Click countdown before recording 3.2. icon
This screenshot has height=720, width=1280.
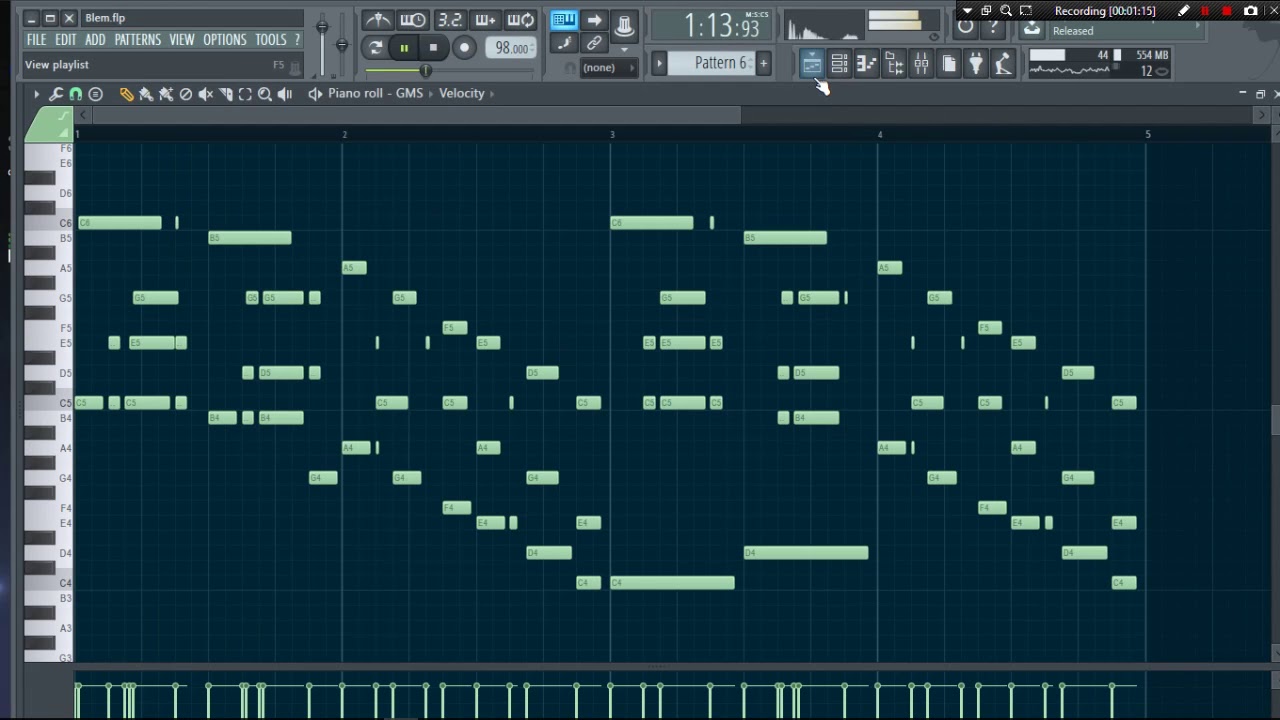pos(450,20)
